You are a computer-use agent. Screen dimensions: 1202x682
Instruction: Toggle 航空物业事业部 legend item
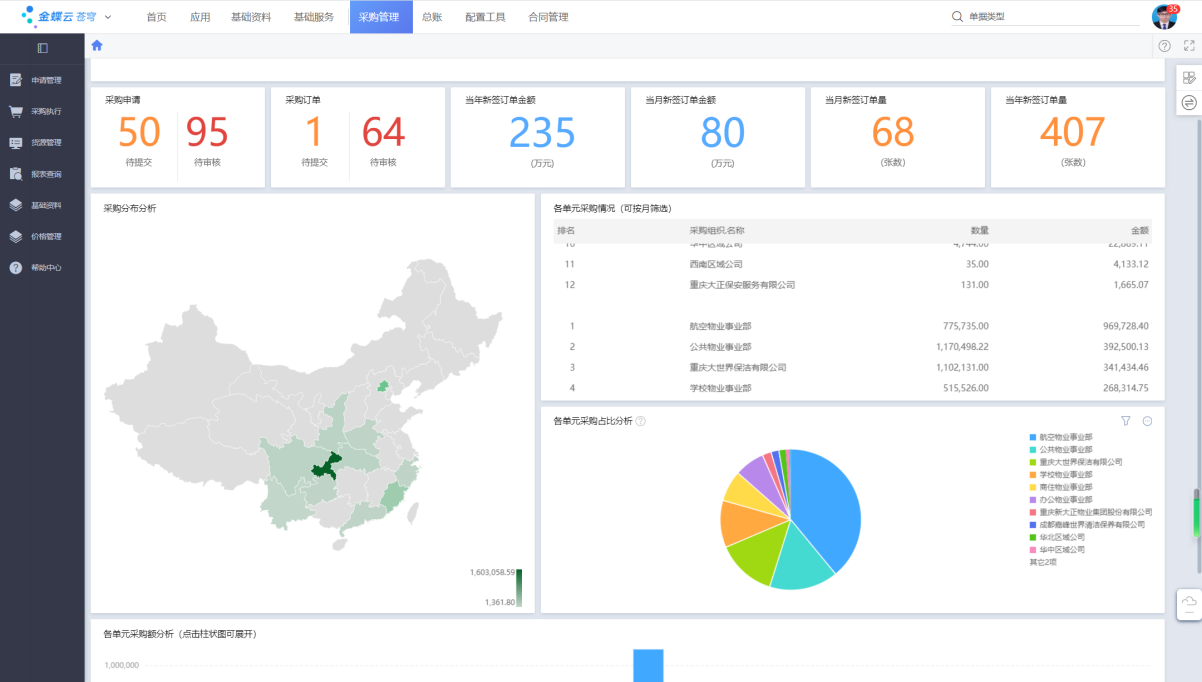coord(1065,437)
